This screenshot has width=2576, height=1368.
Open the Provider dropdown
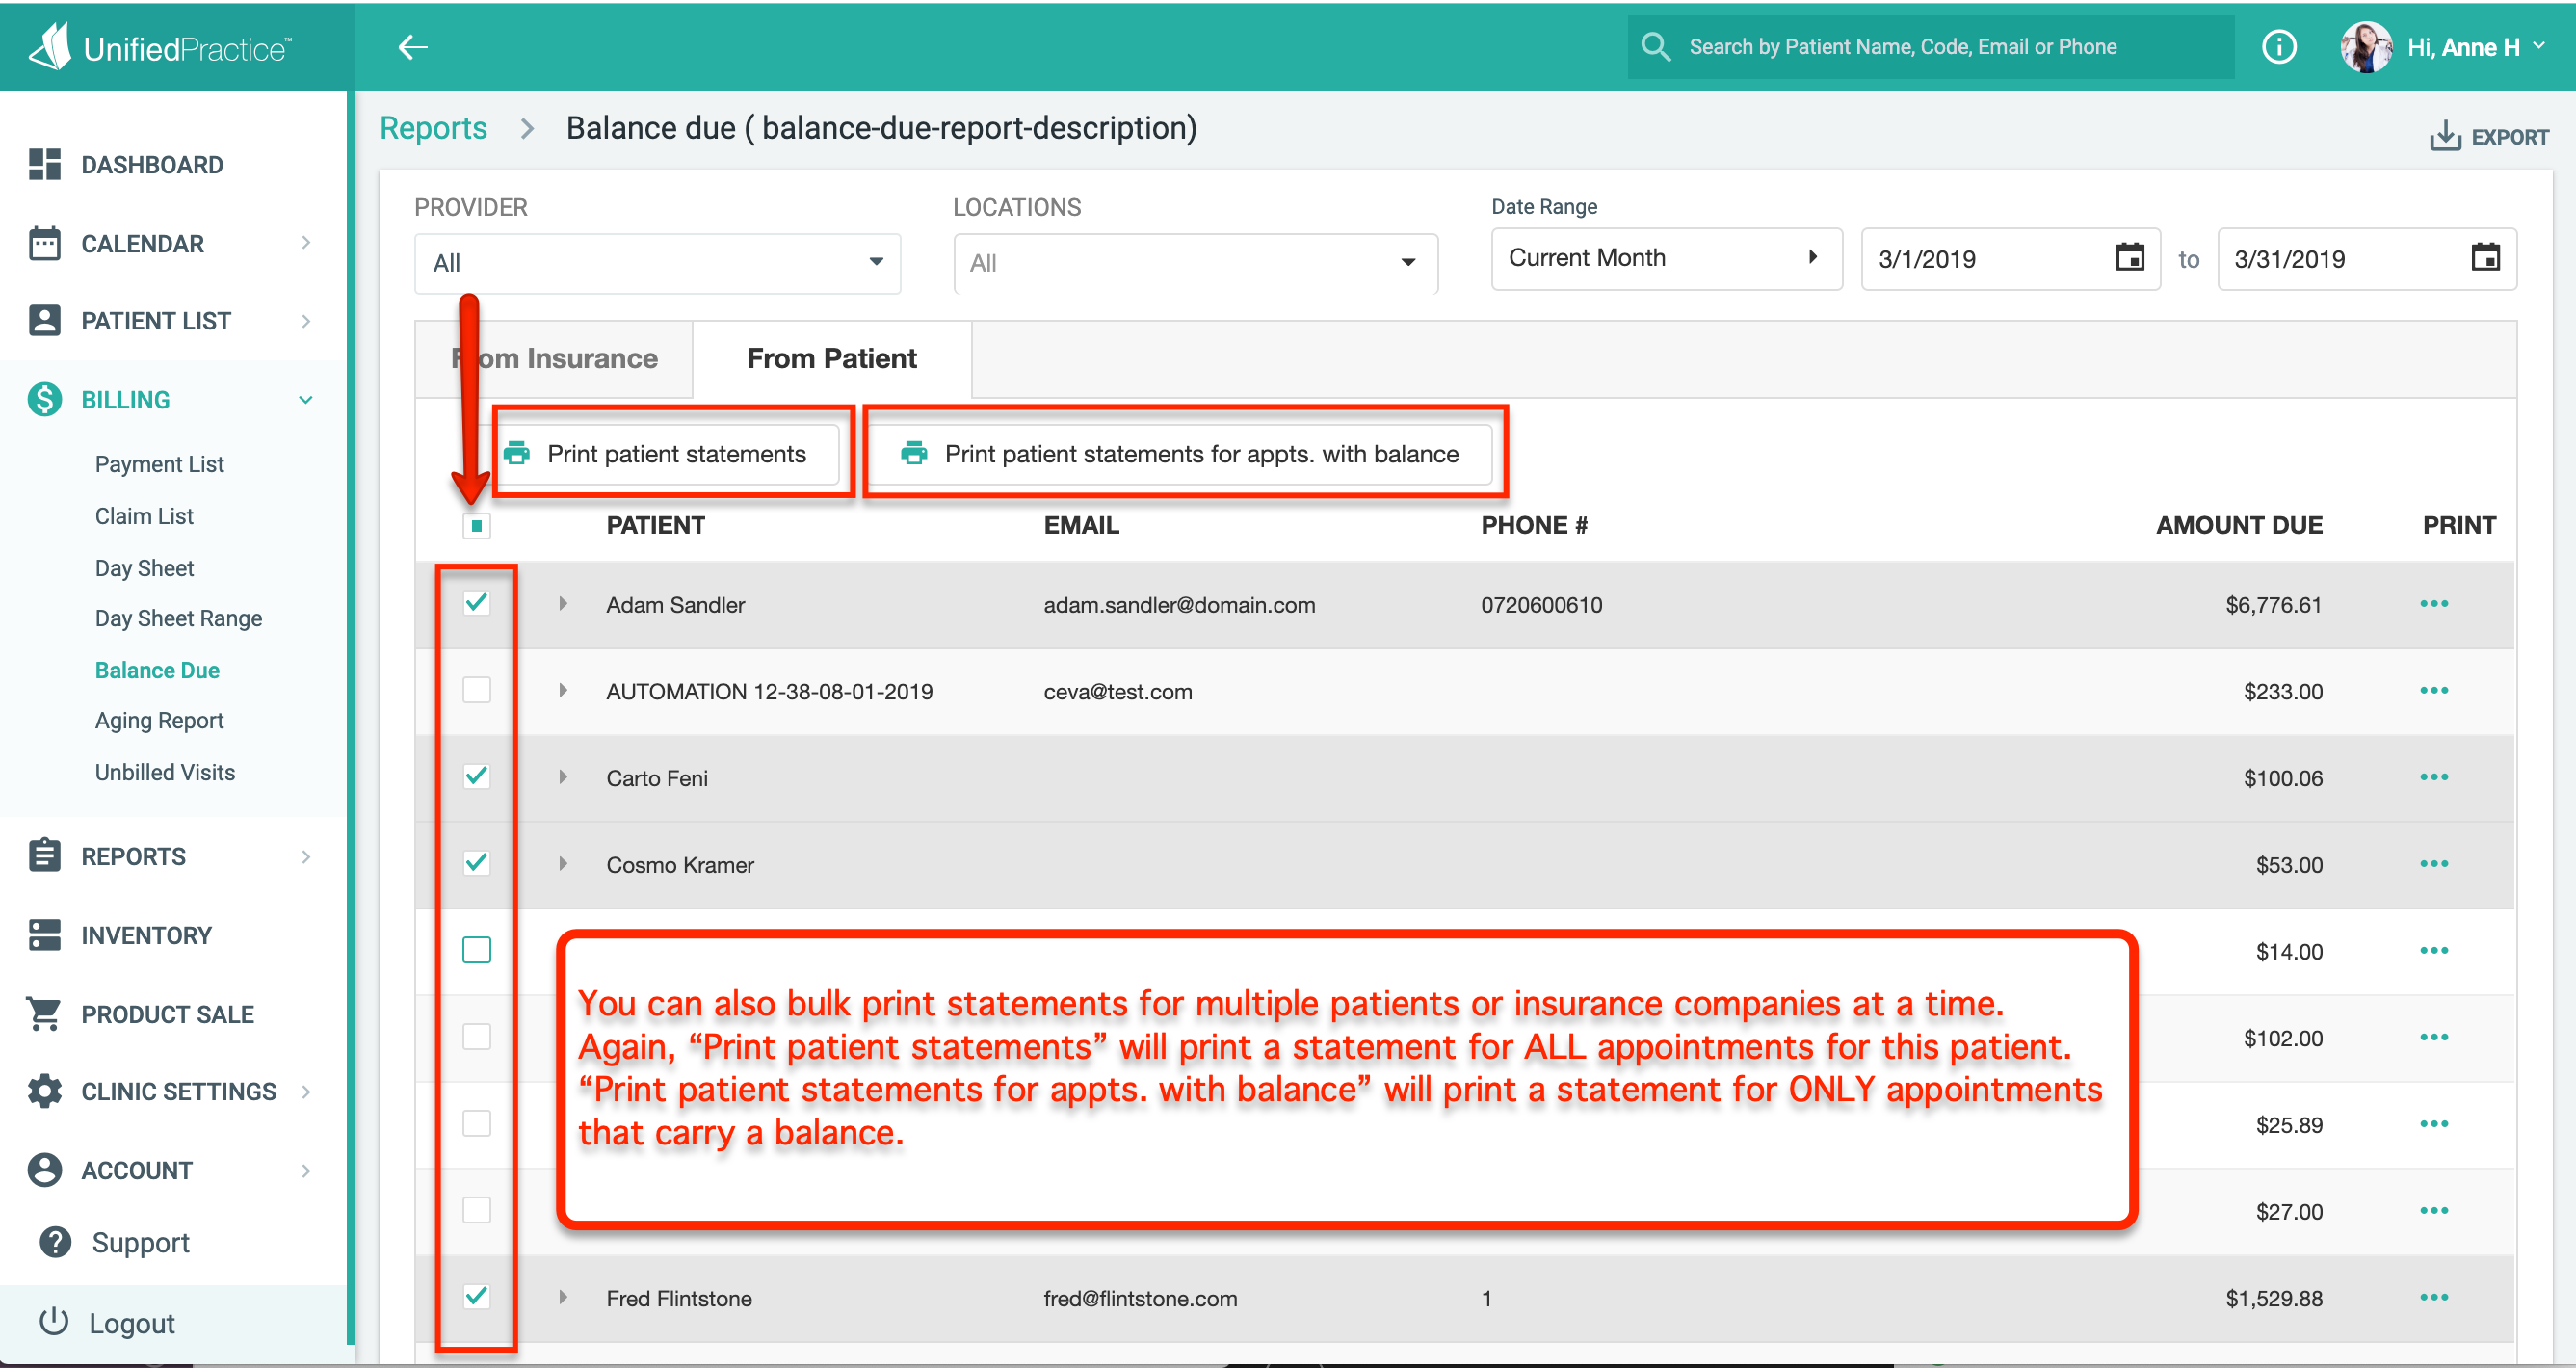[x=657, y=263]
